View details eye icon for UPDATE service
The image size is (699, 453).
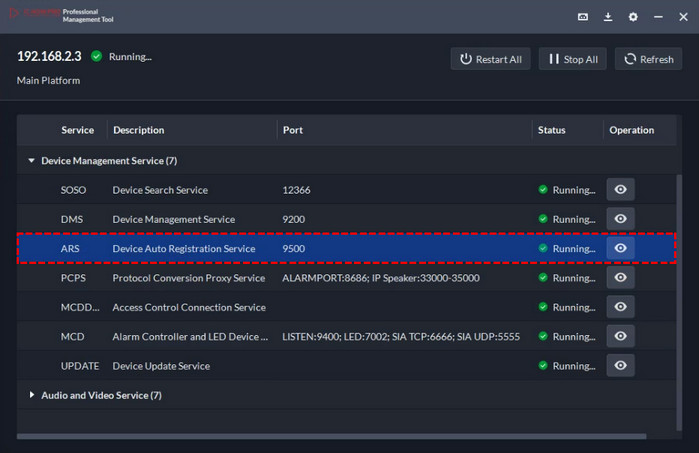(x=621, y=366)
